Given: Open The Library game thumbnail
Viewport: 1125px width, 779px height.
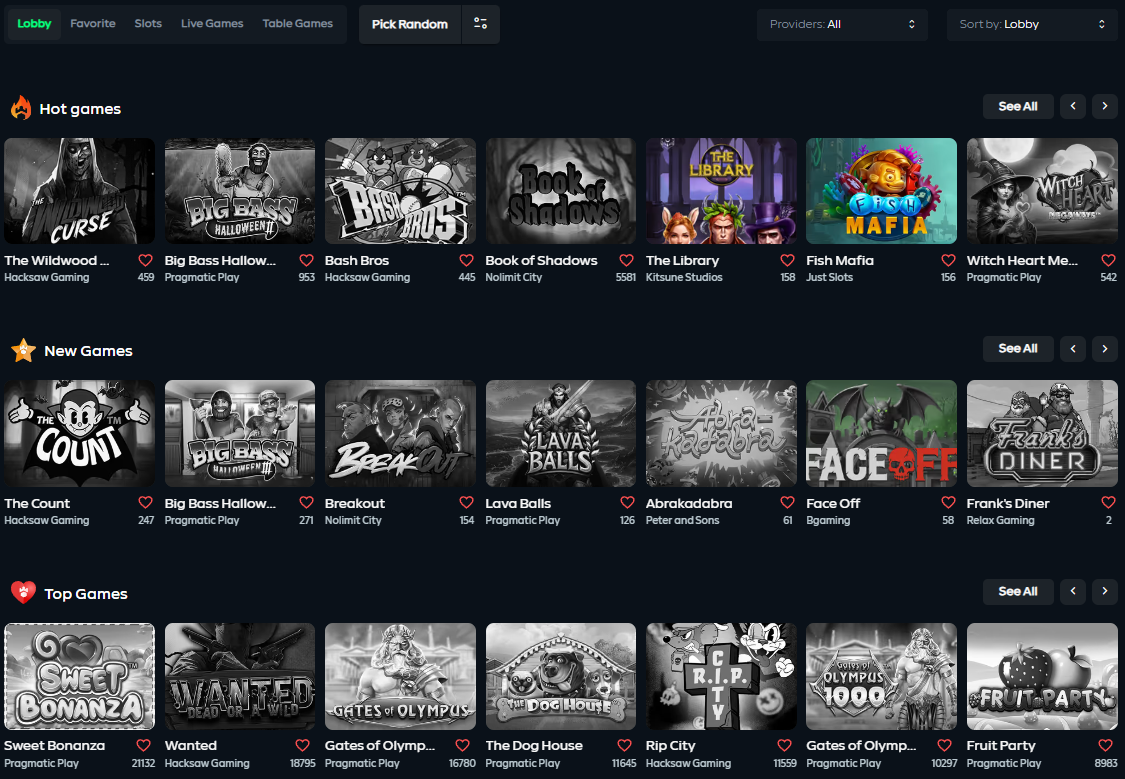Looking at the screenshot, I should tap(721, 191).
